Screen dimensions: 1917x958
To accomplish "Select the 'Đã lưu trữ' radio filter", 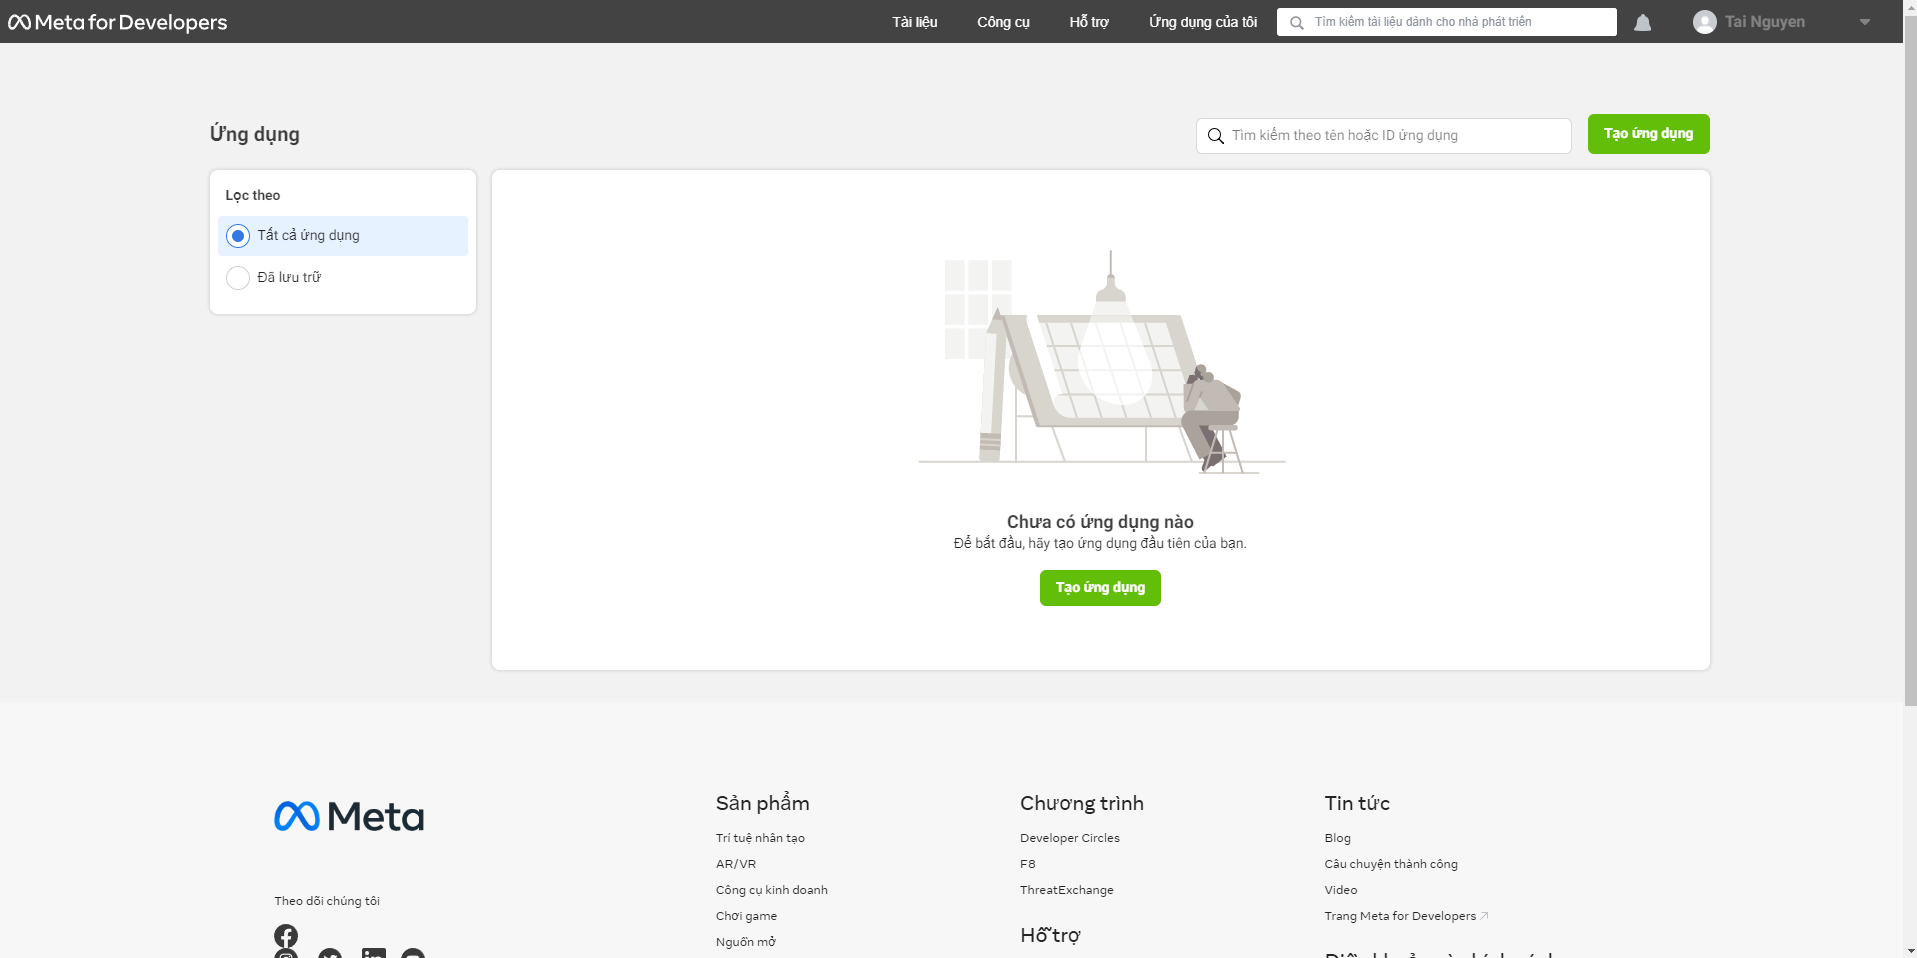I will pyautogui.click(x=238, y=278).
